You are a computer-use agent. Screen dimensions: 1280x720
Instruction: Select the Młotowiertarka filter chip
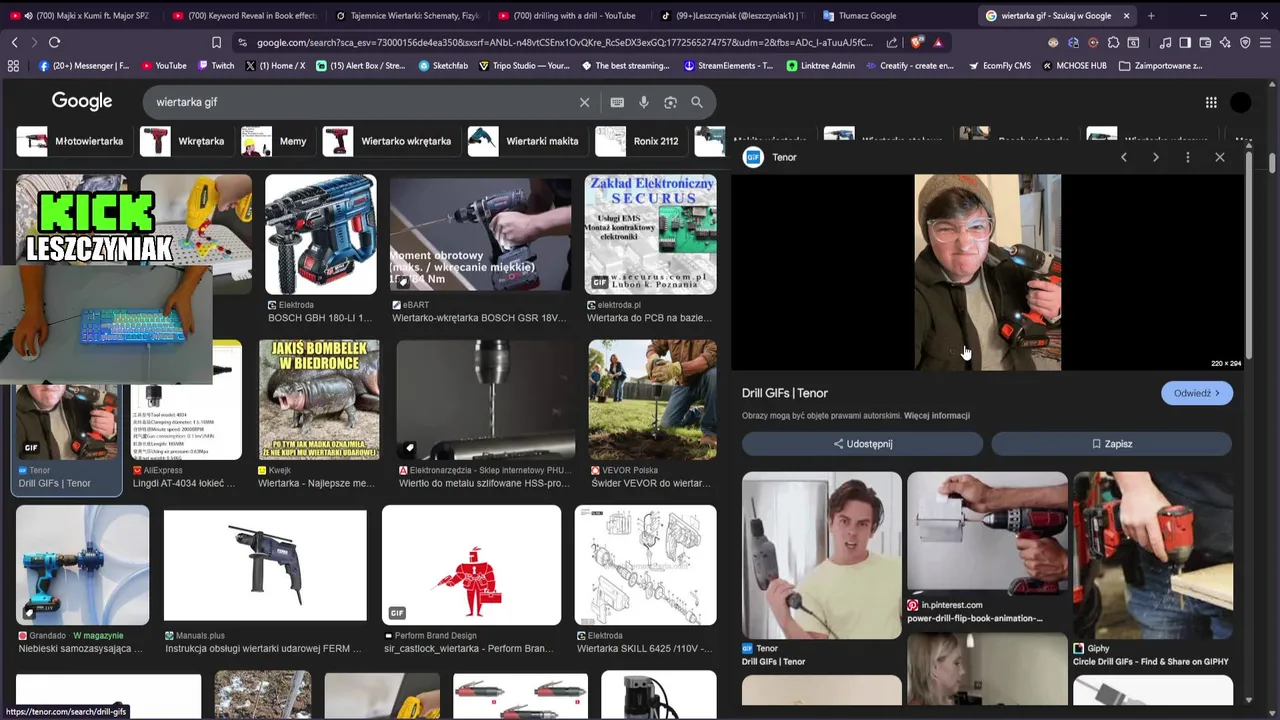pos(75,141)
